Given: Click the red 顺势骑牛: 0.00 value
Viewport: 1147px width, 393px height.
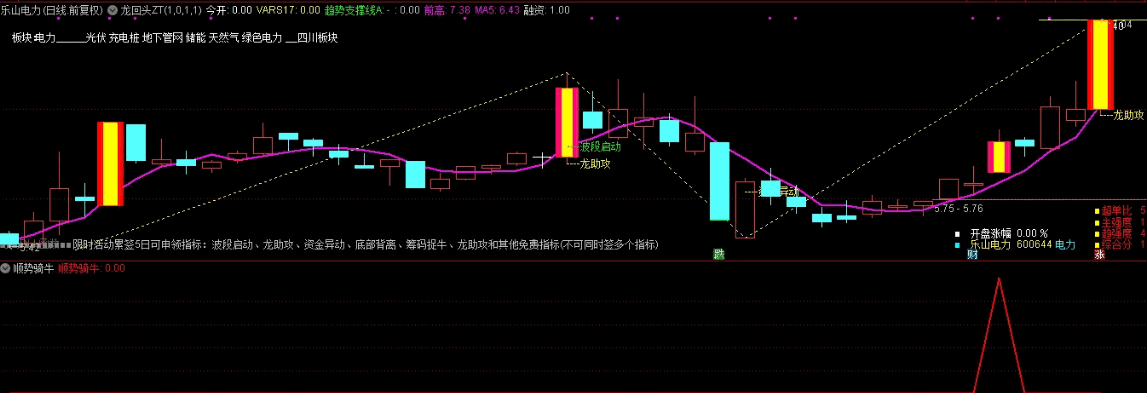Looking at the screenshot, I should [x=91, y=269].
